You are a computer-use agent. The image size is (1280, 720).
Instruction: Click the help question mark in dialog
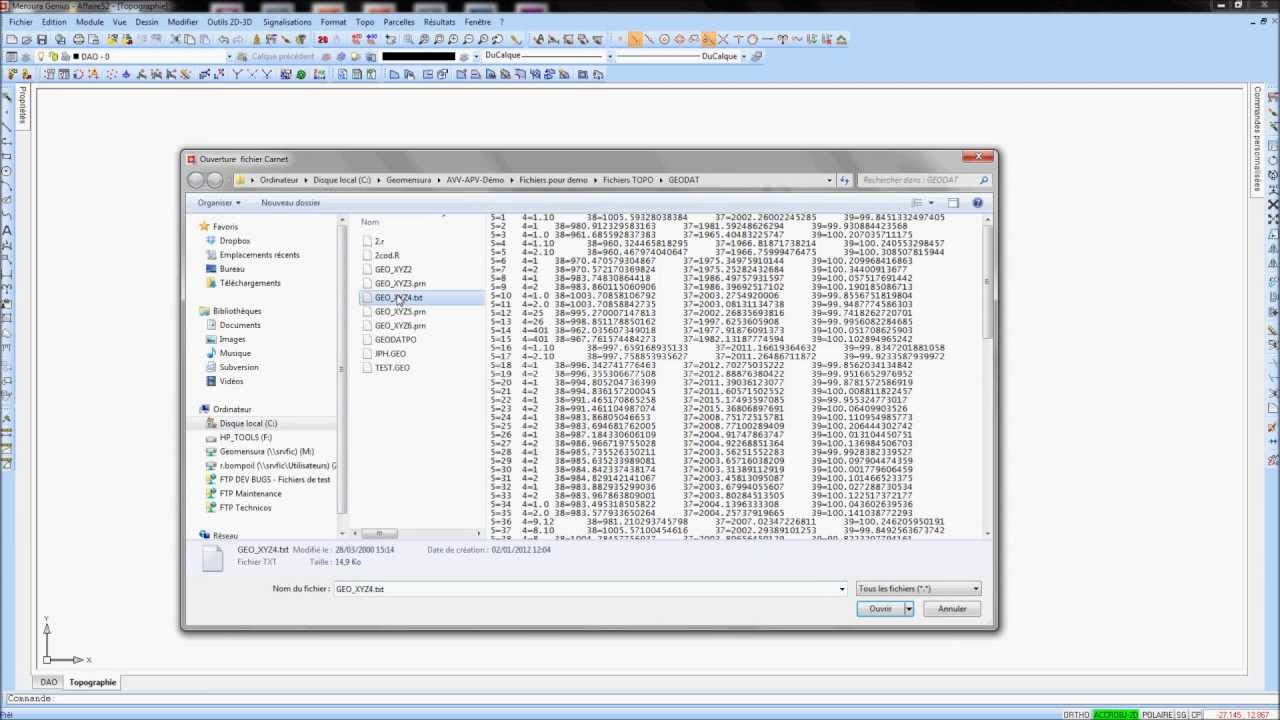pyautogui.click(x=977, y=203)
